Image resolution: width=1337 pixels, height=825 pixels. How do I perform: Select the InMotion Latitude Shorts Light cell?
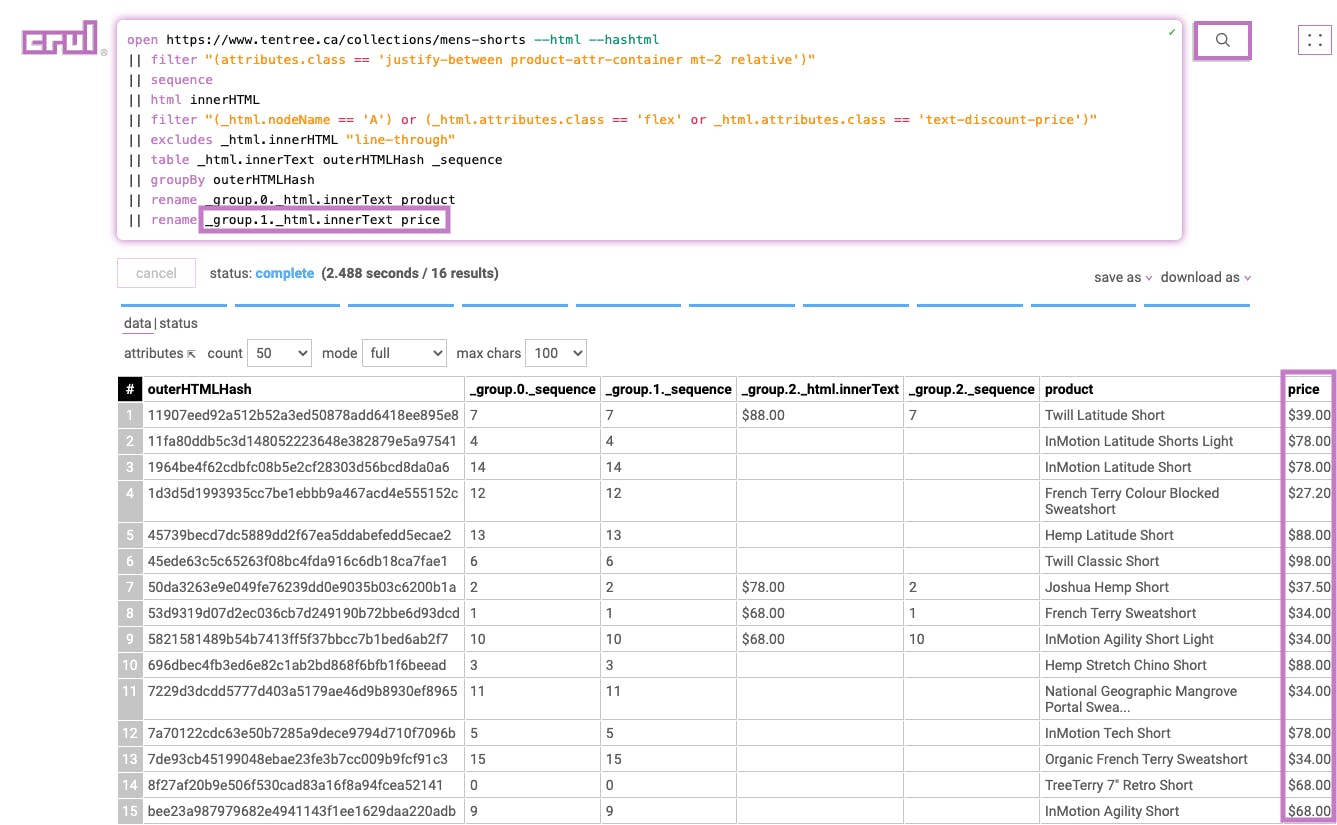pyautogui.click(x=1161, y=441)
